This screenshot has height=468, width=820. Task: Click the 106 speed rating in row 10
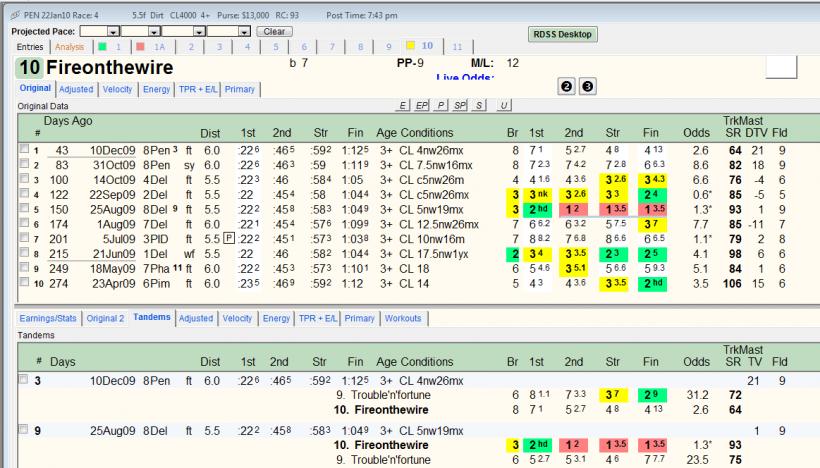pyautogui.click(x=732, y=283)
